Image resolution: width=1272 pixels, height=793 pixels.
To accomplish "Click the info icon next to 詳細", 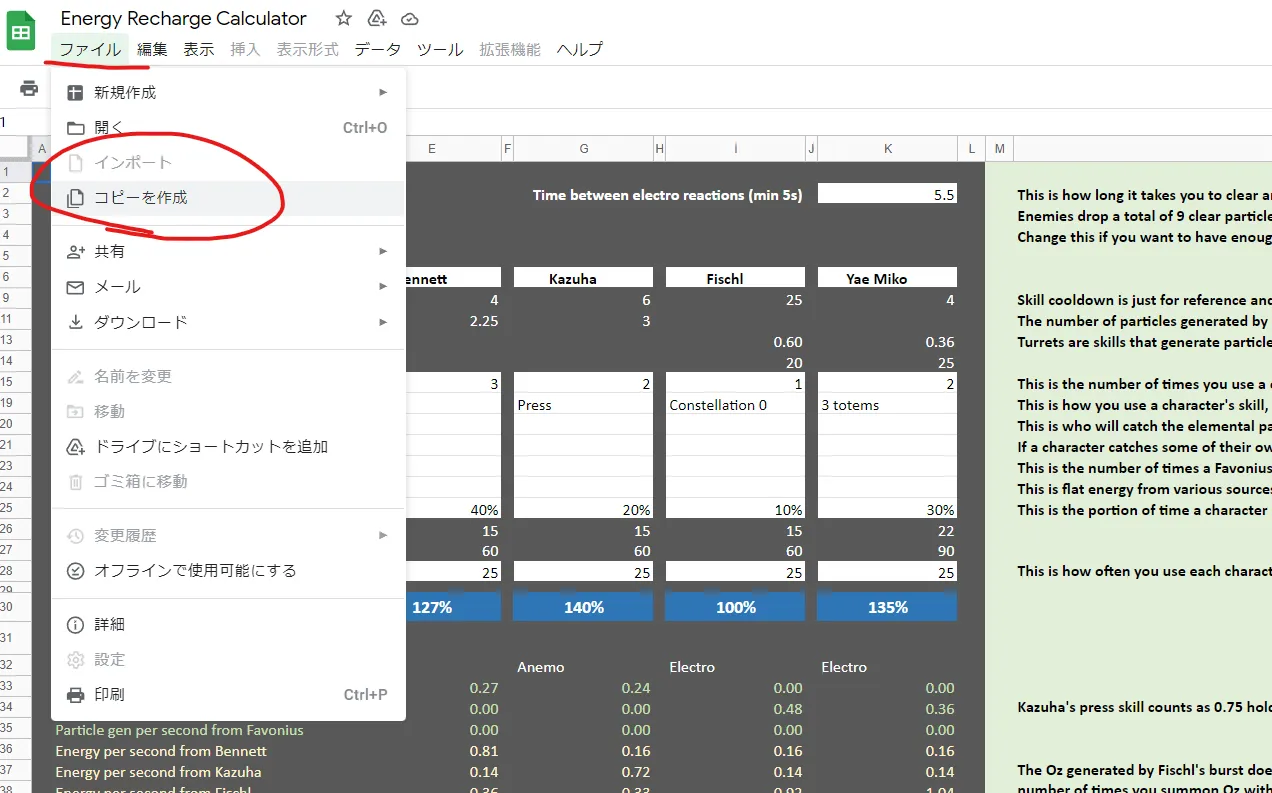I will 75,624.
